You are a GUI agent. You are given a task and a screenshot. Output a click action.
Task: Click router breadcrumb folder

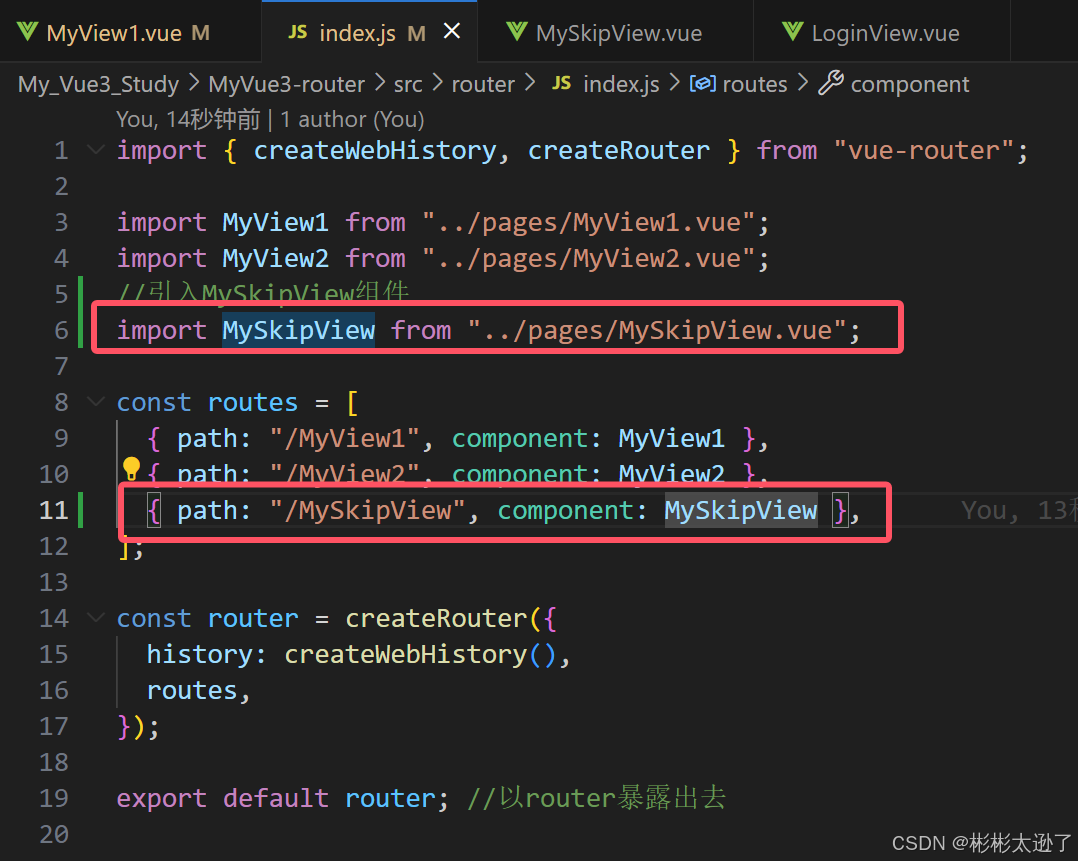[483, 84]
